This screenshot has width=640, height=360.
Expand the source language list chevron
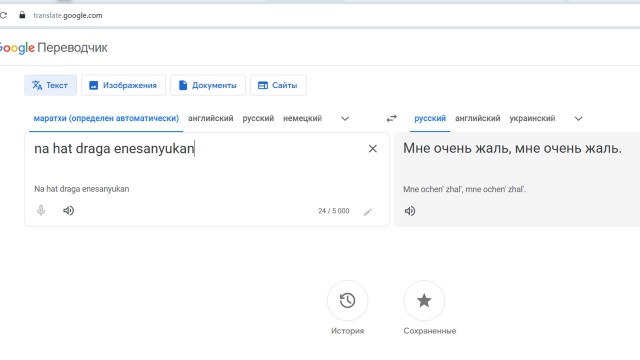pos(345,119)
